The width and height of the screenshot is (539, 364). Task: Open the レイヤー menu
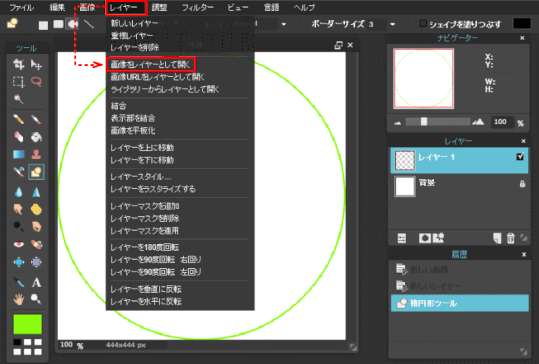[126, 8]
